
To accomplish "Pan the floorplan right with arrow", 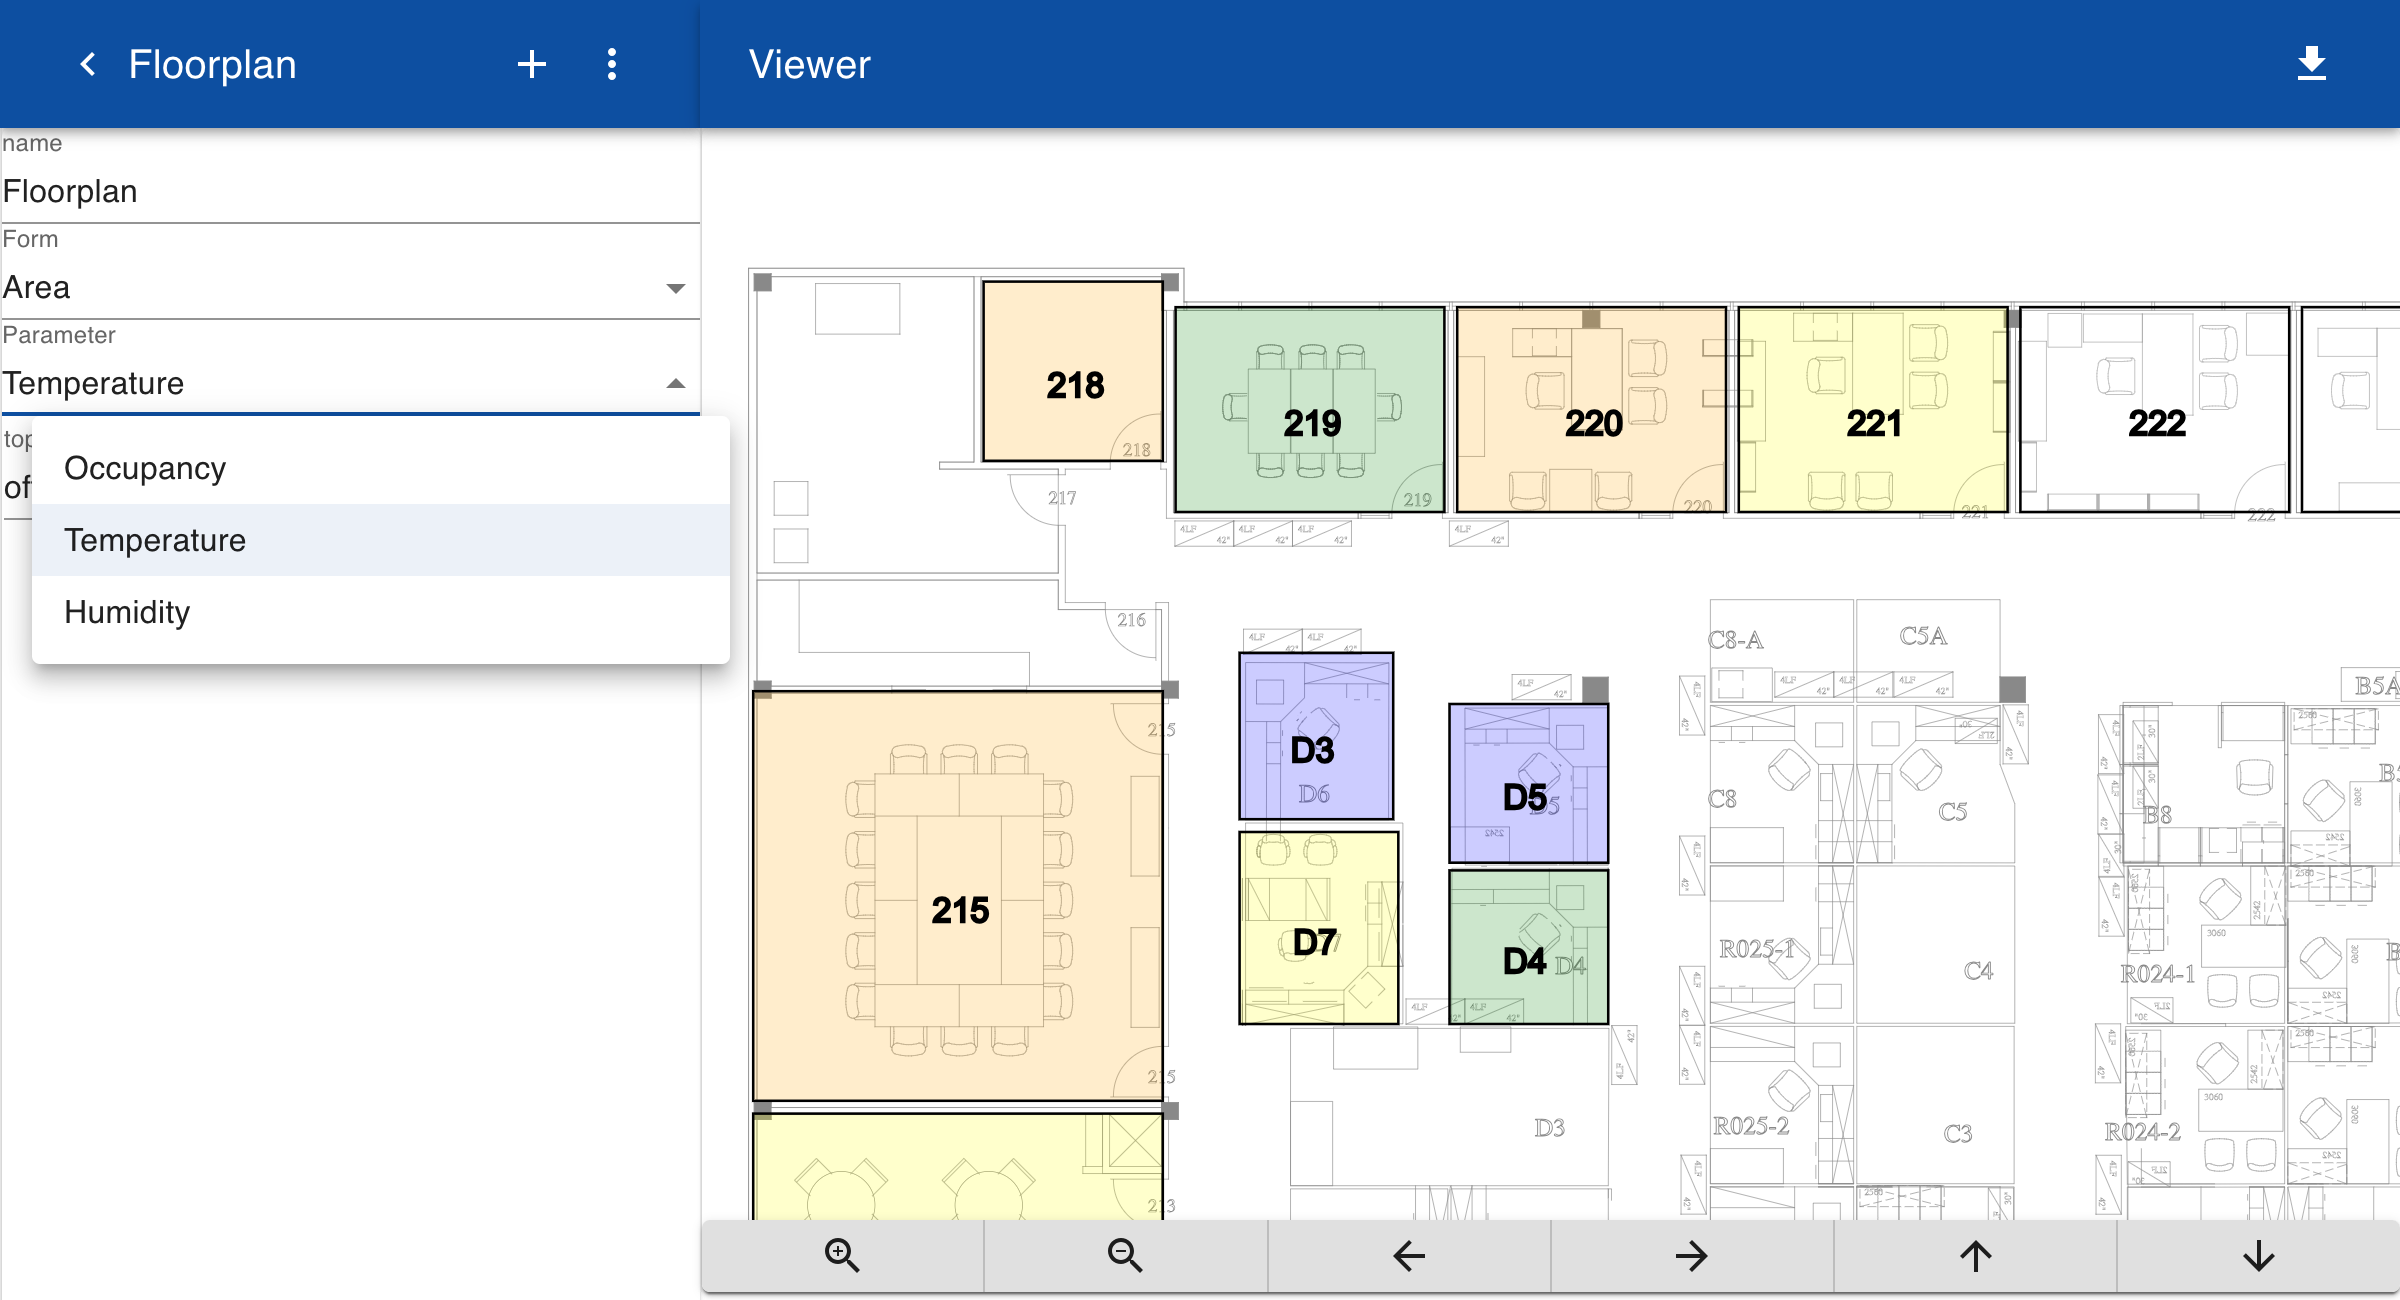I will click(x=1691, y=1255).
